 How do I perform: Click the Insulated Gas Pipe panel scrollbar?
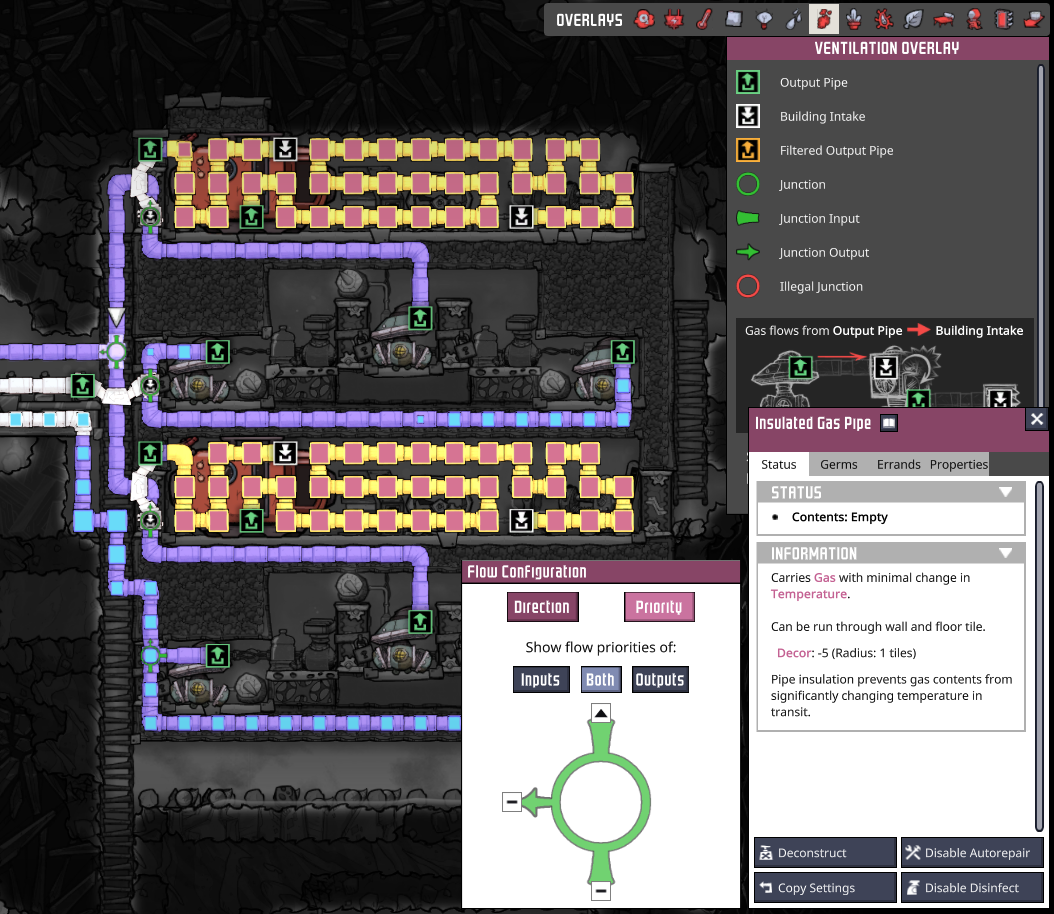1041,655
